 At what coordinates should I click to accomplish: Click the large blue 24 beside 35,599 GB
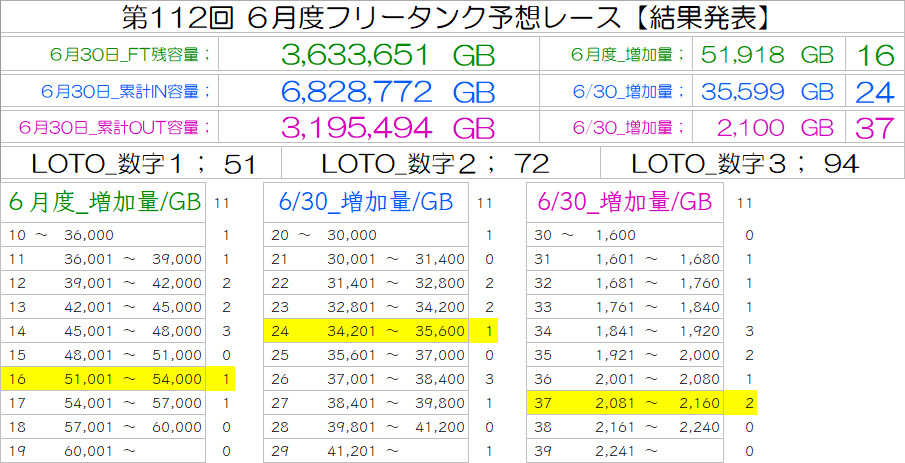875,92
